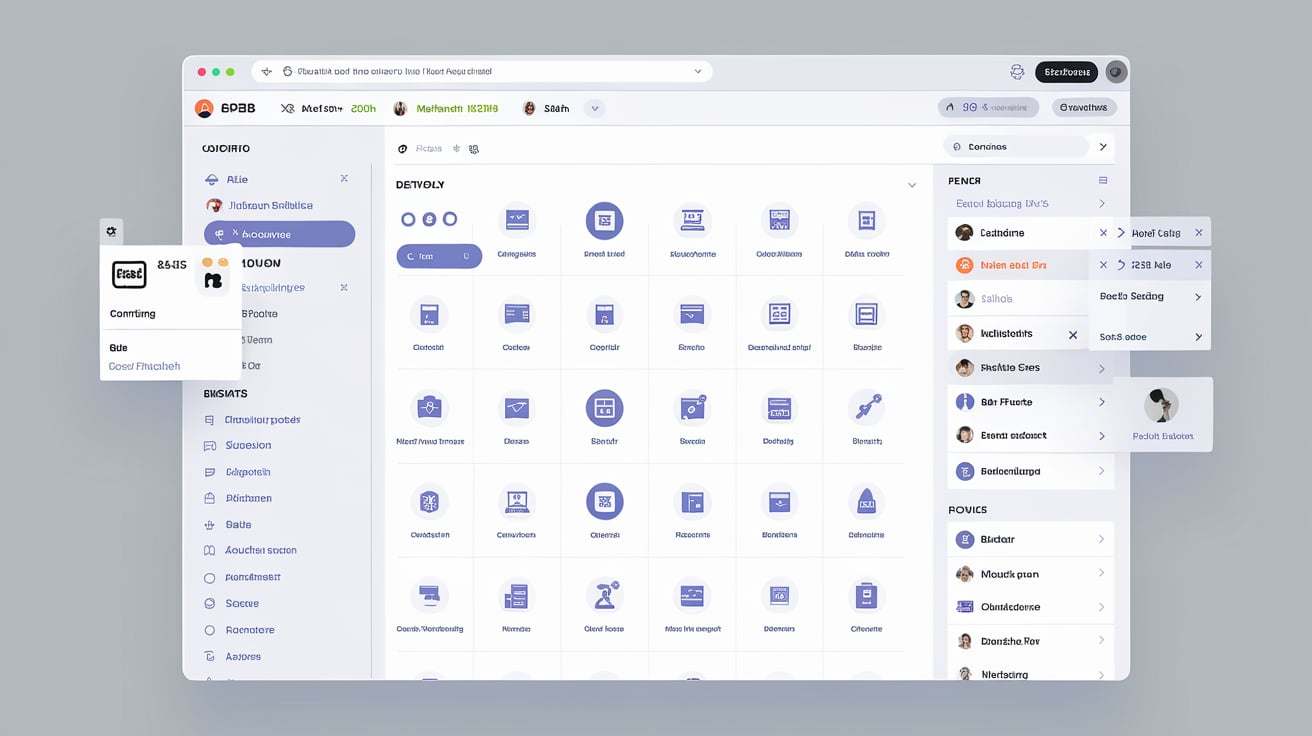This screenshot has width=1312, height=736.
Task: Open the desktop monitor icon in the fifth grid row
Action: [429, 596]
